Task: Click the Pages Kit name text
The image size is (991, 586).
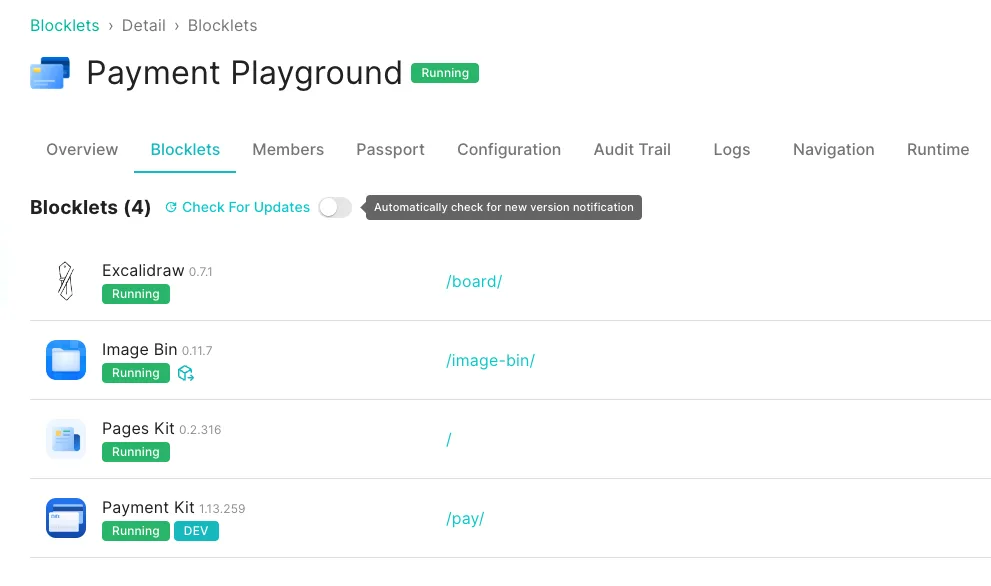Action: pos(138,429)
